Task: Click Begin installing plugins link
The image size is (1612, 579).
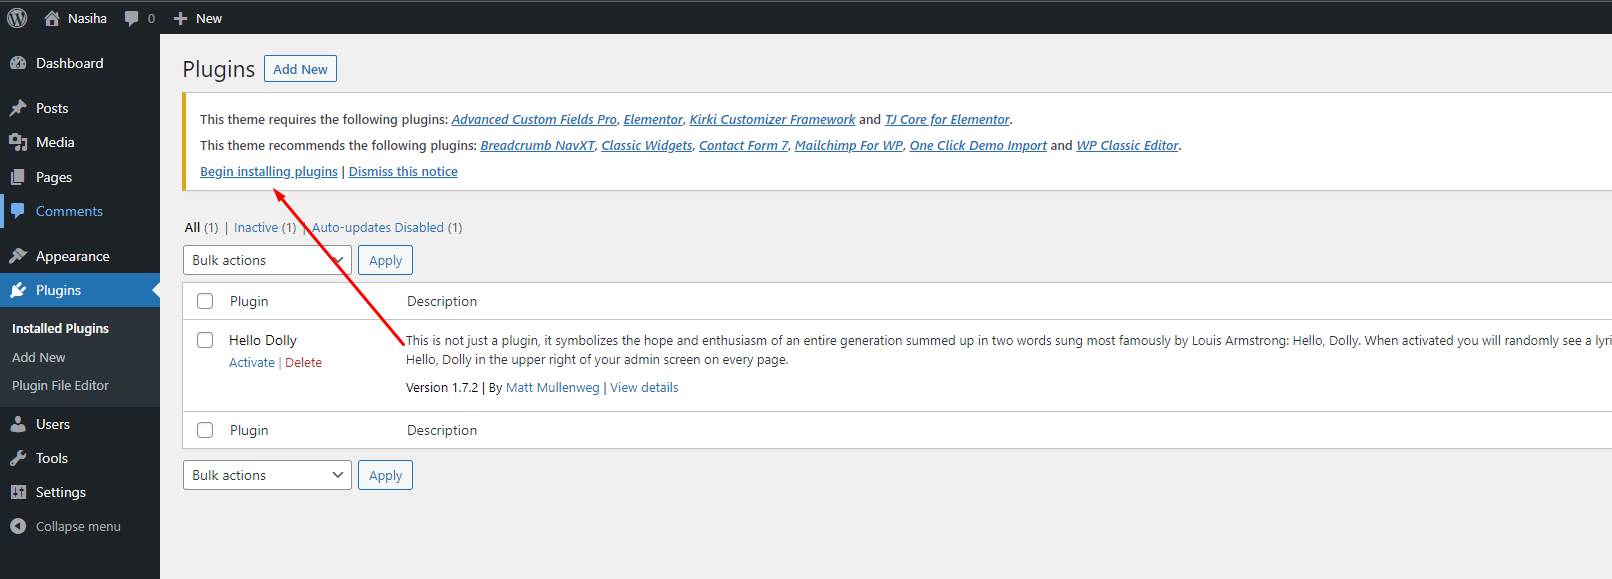Action: pyautogui.click(x=268, y=172)
